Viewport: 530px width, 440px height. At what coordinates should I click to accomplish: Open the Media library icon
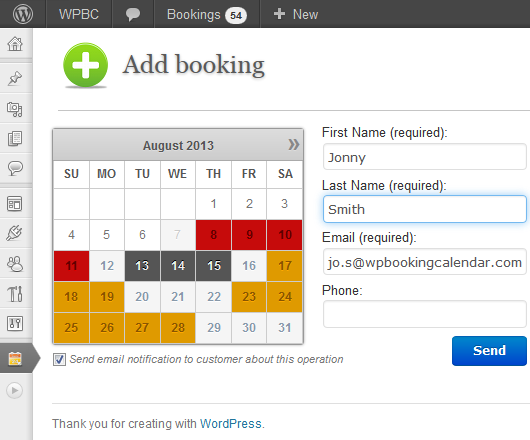point(15,109)
